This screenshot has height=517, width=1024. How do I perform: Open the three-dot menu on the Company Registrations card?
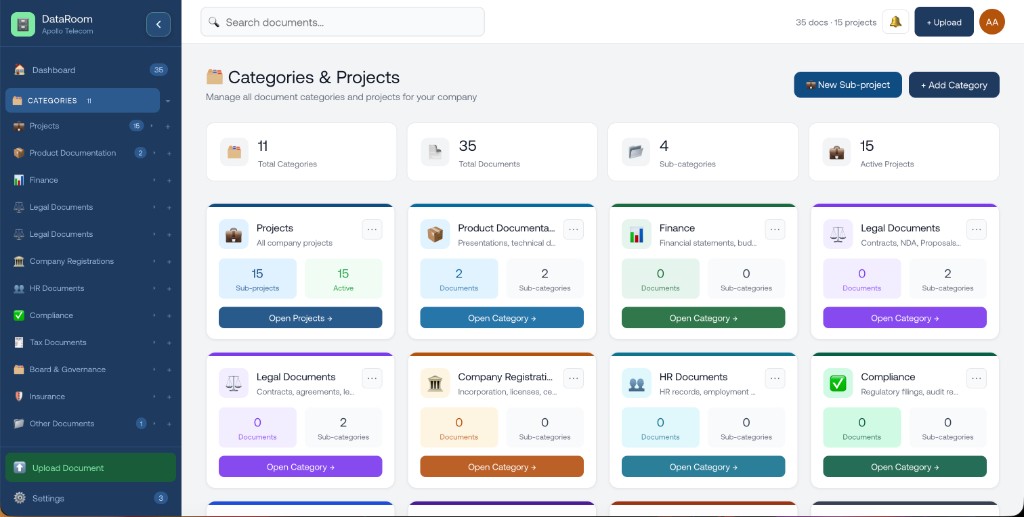[573, 378]
